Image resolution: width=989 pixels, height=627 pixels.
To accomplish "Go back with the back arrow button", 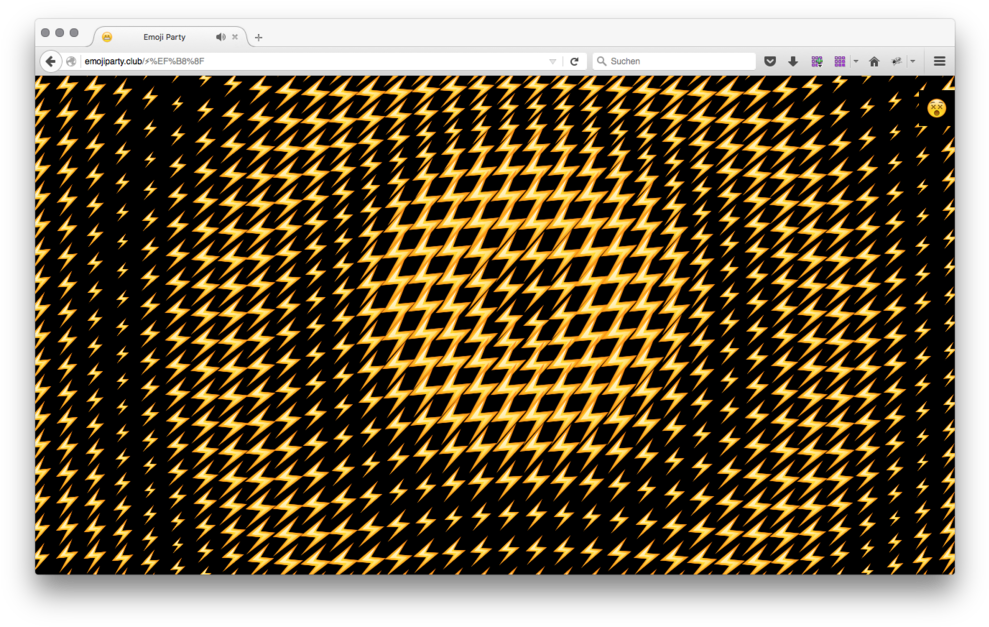I will point(50,61).
